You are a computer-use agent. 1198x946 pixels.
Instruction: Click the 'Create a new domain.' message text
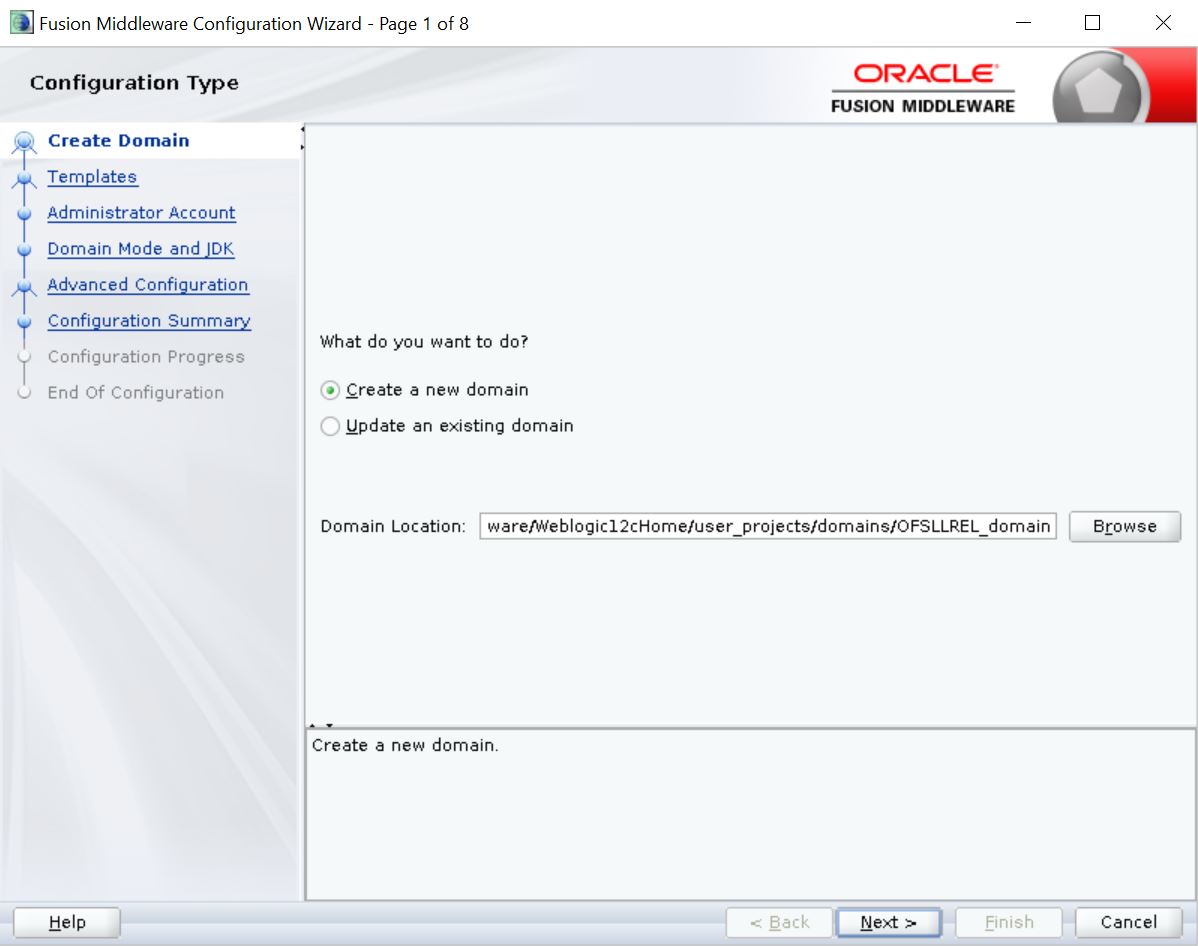coord(405,745)
